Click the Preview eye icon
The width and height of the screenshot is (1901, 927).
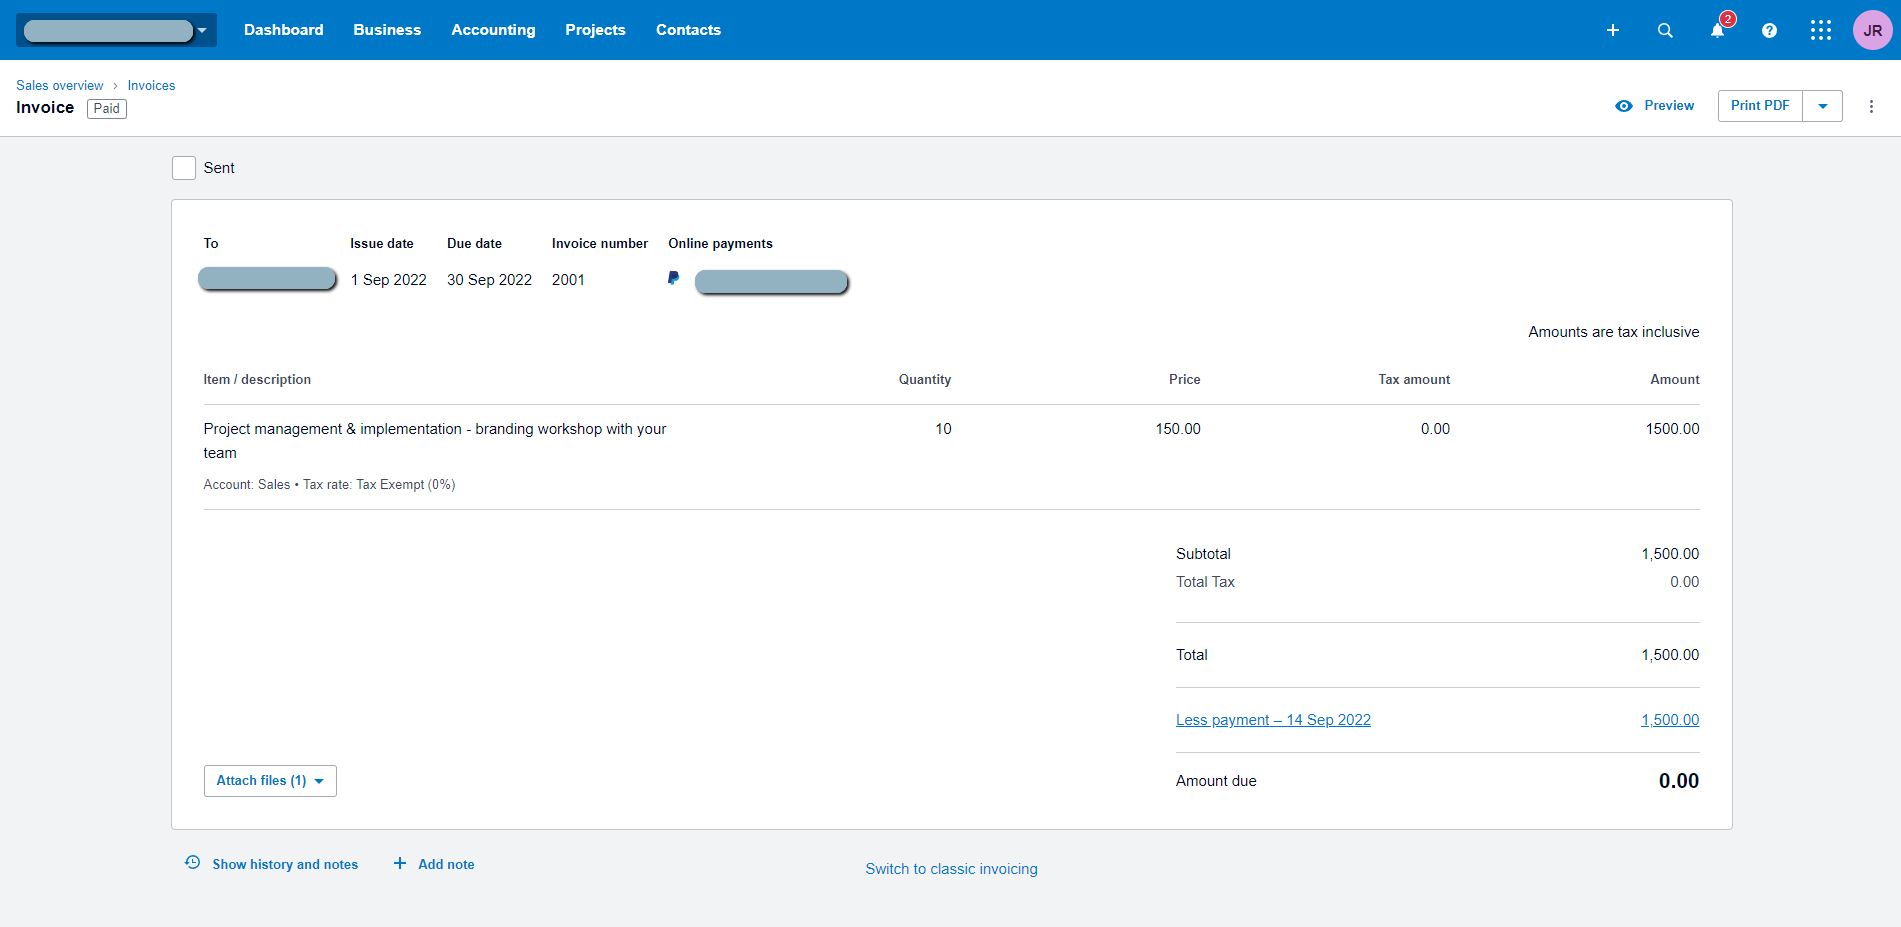[x=1624, y=106]
